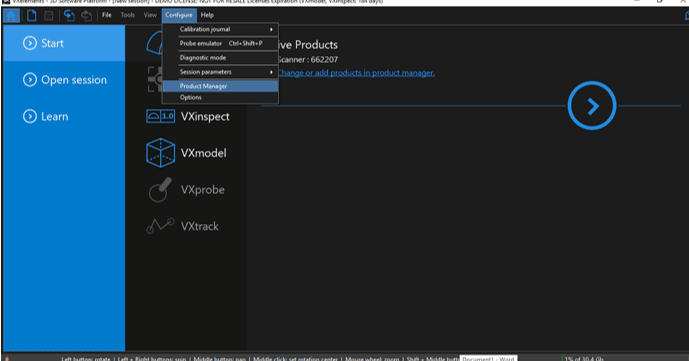Image resolution: width=689 pixels, height=361 pixels.
Task: Follow the change or add products link
Action: [x=356, y=73]
